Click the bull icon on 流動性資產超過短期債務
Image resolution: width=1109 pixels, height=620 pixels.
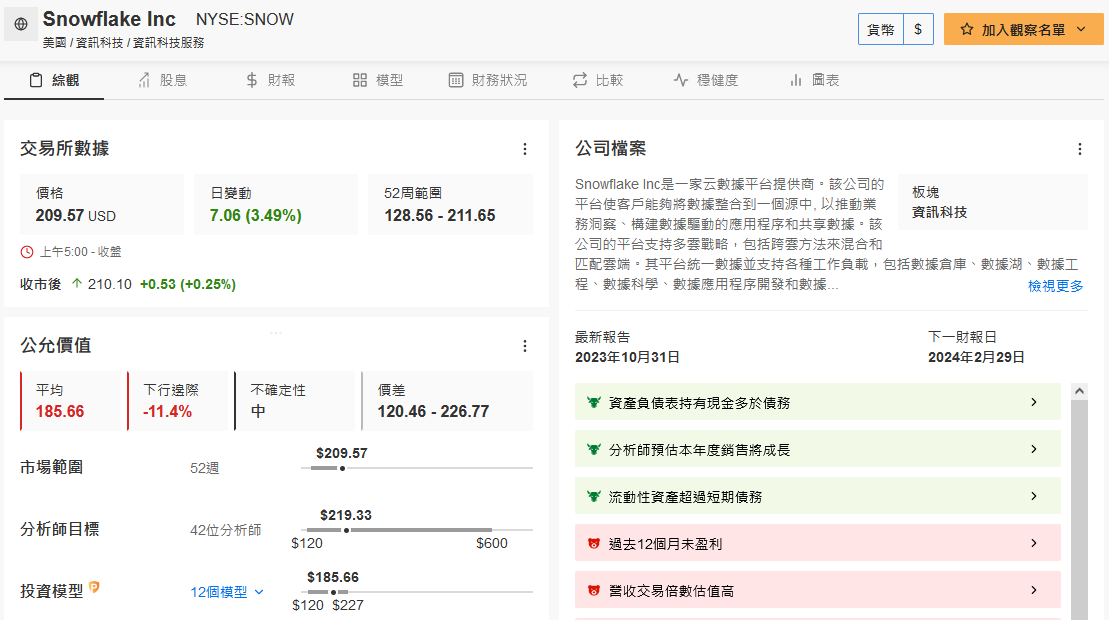point(593,496)
